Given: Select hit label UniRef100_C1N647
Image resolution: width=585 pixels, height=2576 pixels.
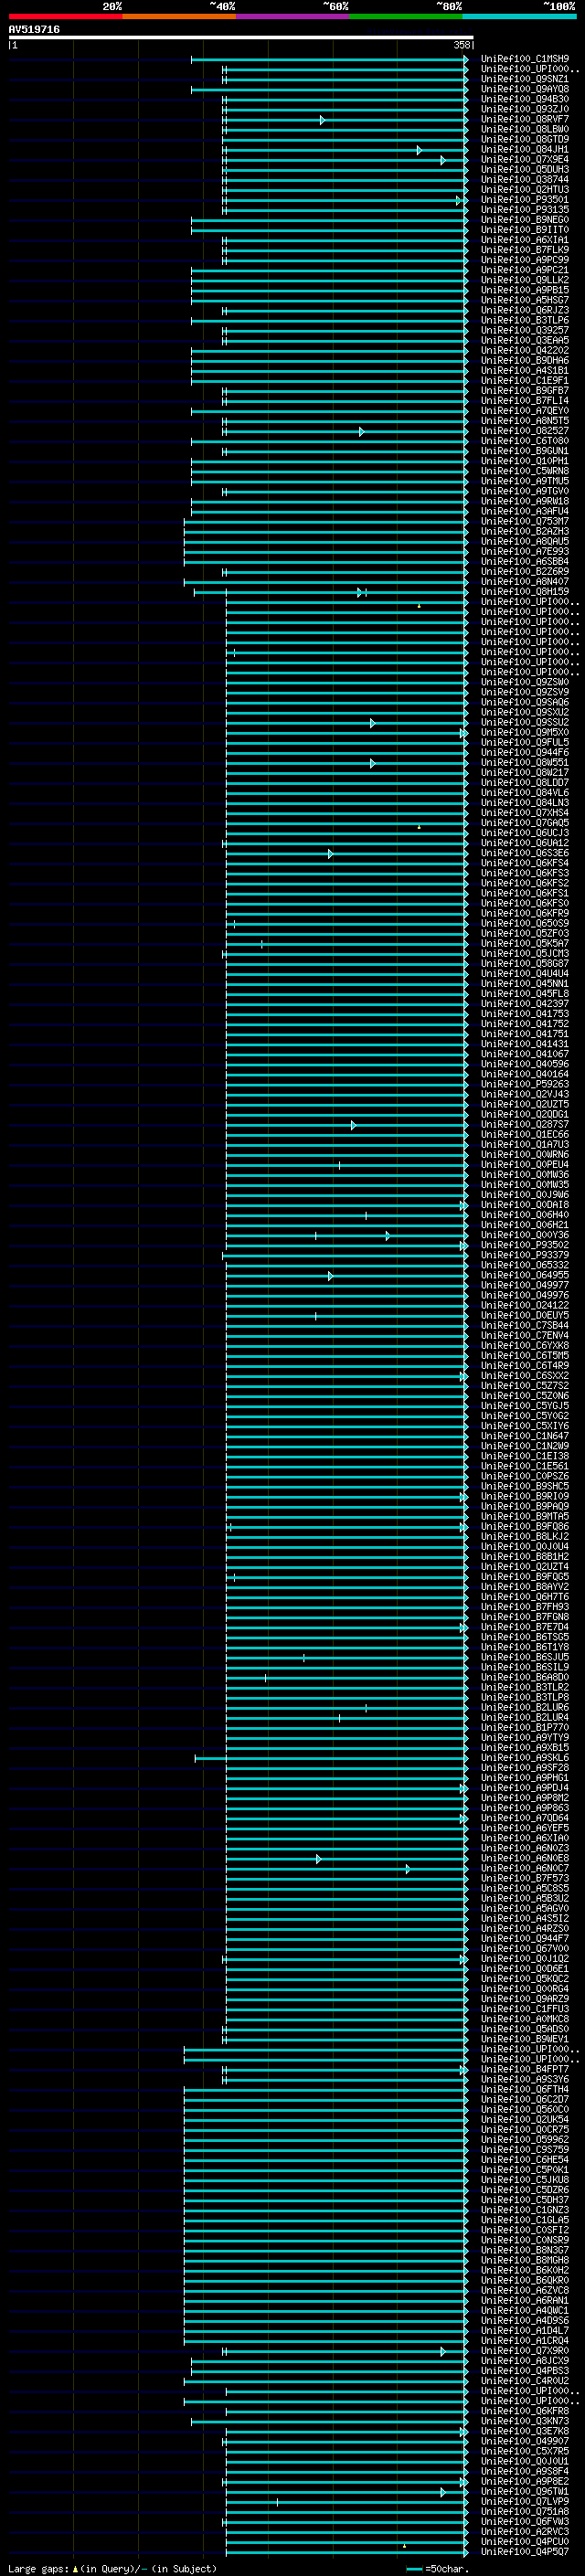Looking at the screenshot, I should 524,1435.
